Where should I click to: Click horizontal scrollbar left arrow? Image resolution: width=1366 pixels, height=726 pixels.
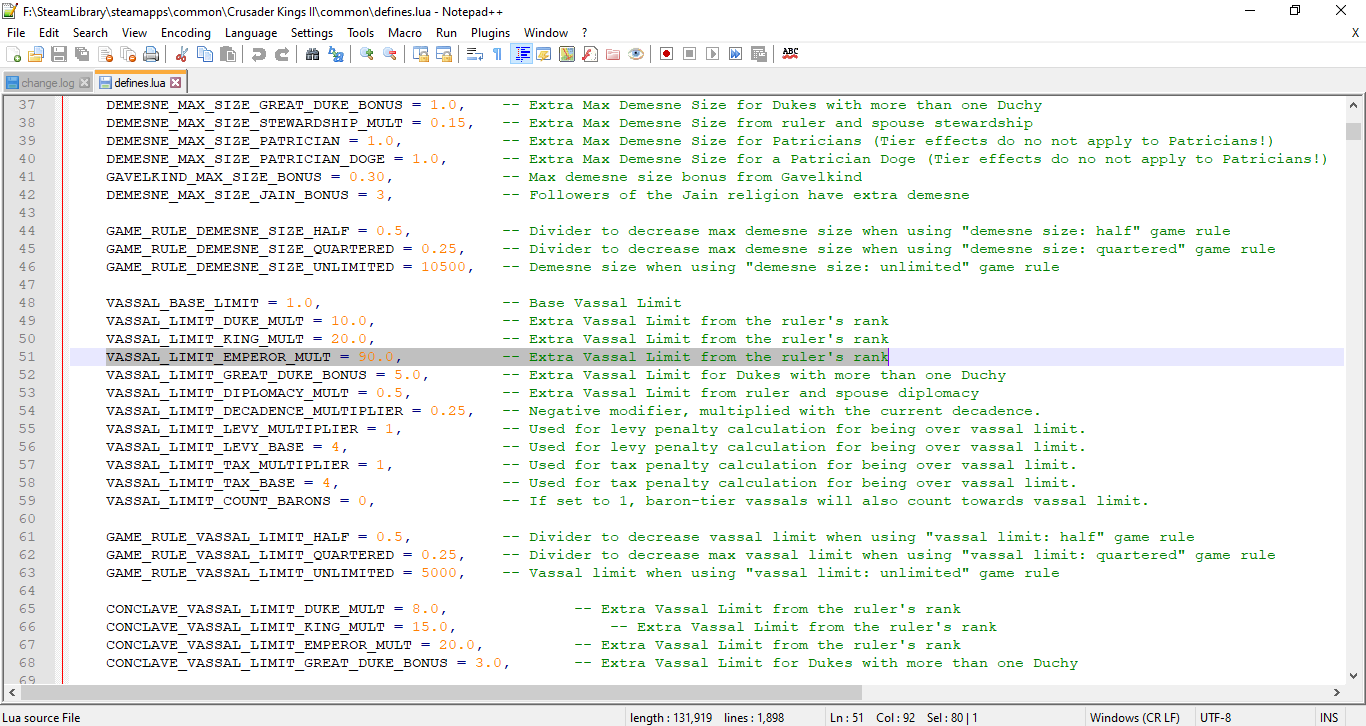(12, 692)
